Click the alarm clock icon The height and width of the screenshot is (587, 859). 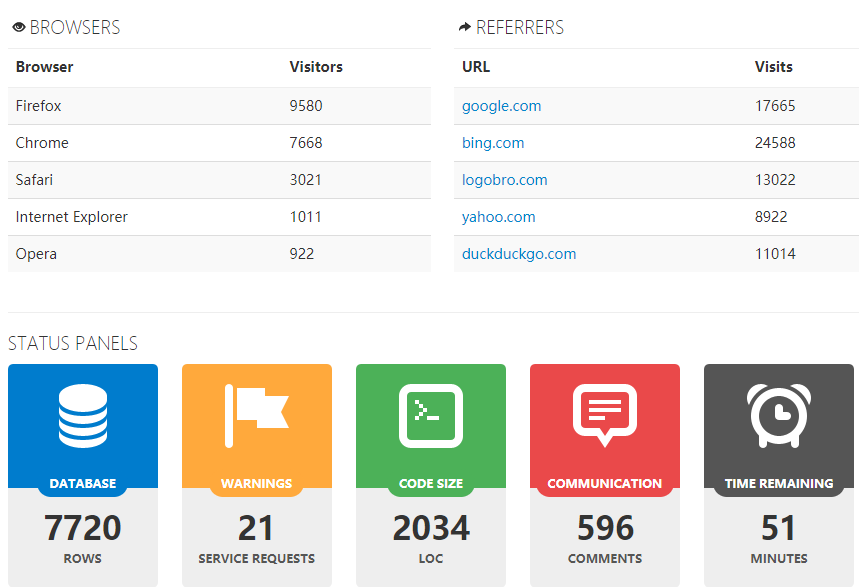point(778,416)
